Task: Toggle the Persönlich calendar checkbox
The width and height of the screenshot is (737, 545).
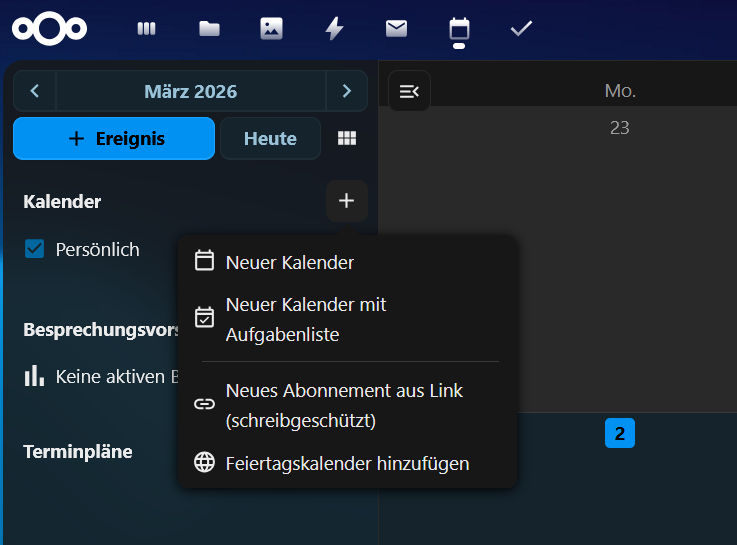Action: 34,249
